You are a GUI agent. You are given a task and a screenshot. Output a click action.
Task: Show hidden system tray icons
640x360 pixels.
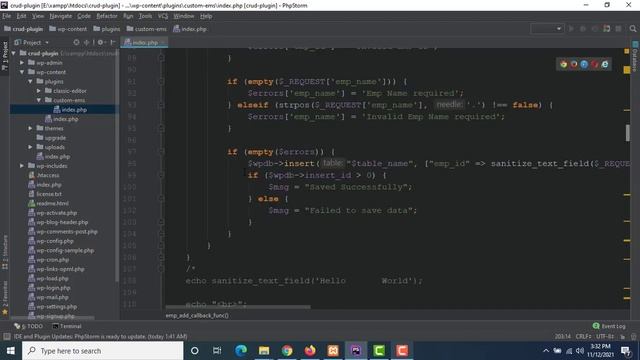[546, 351]
